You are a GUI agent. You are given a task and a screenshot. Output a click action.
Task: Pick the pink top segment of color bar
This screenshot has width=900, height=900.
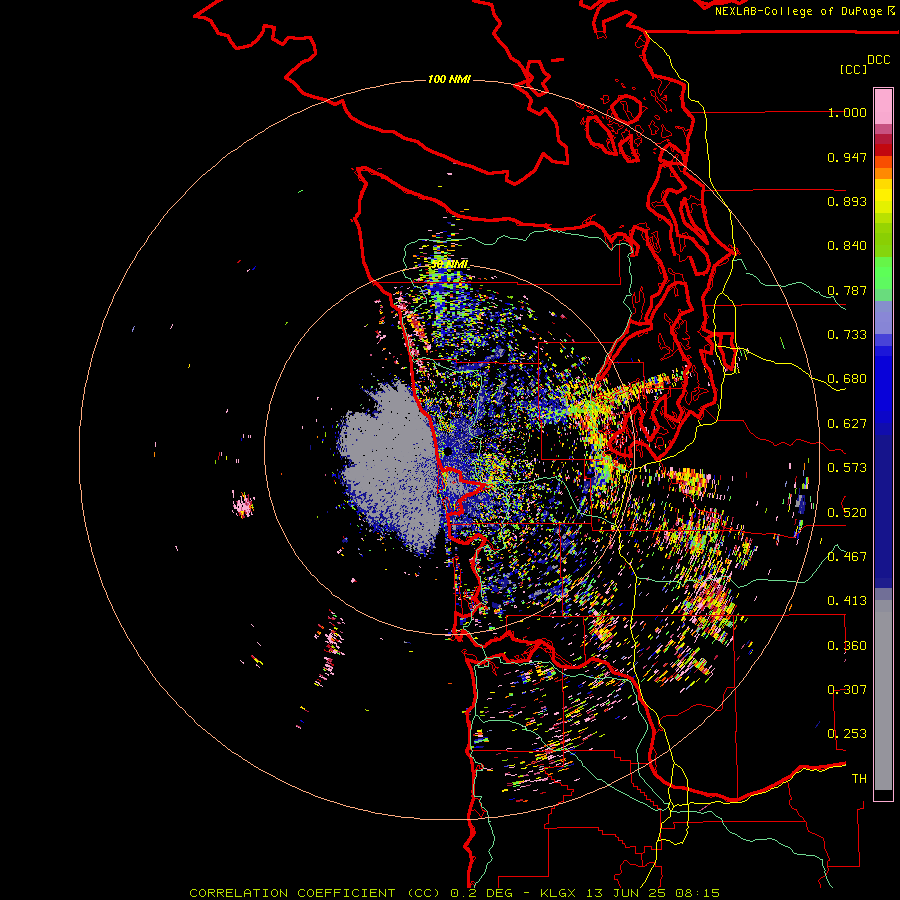tap(883, 107)
